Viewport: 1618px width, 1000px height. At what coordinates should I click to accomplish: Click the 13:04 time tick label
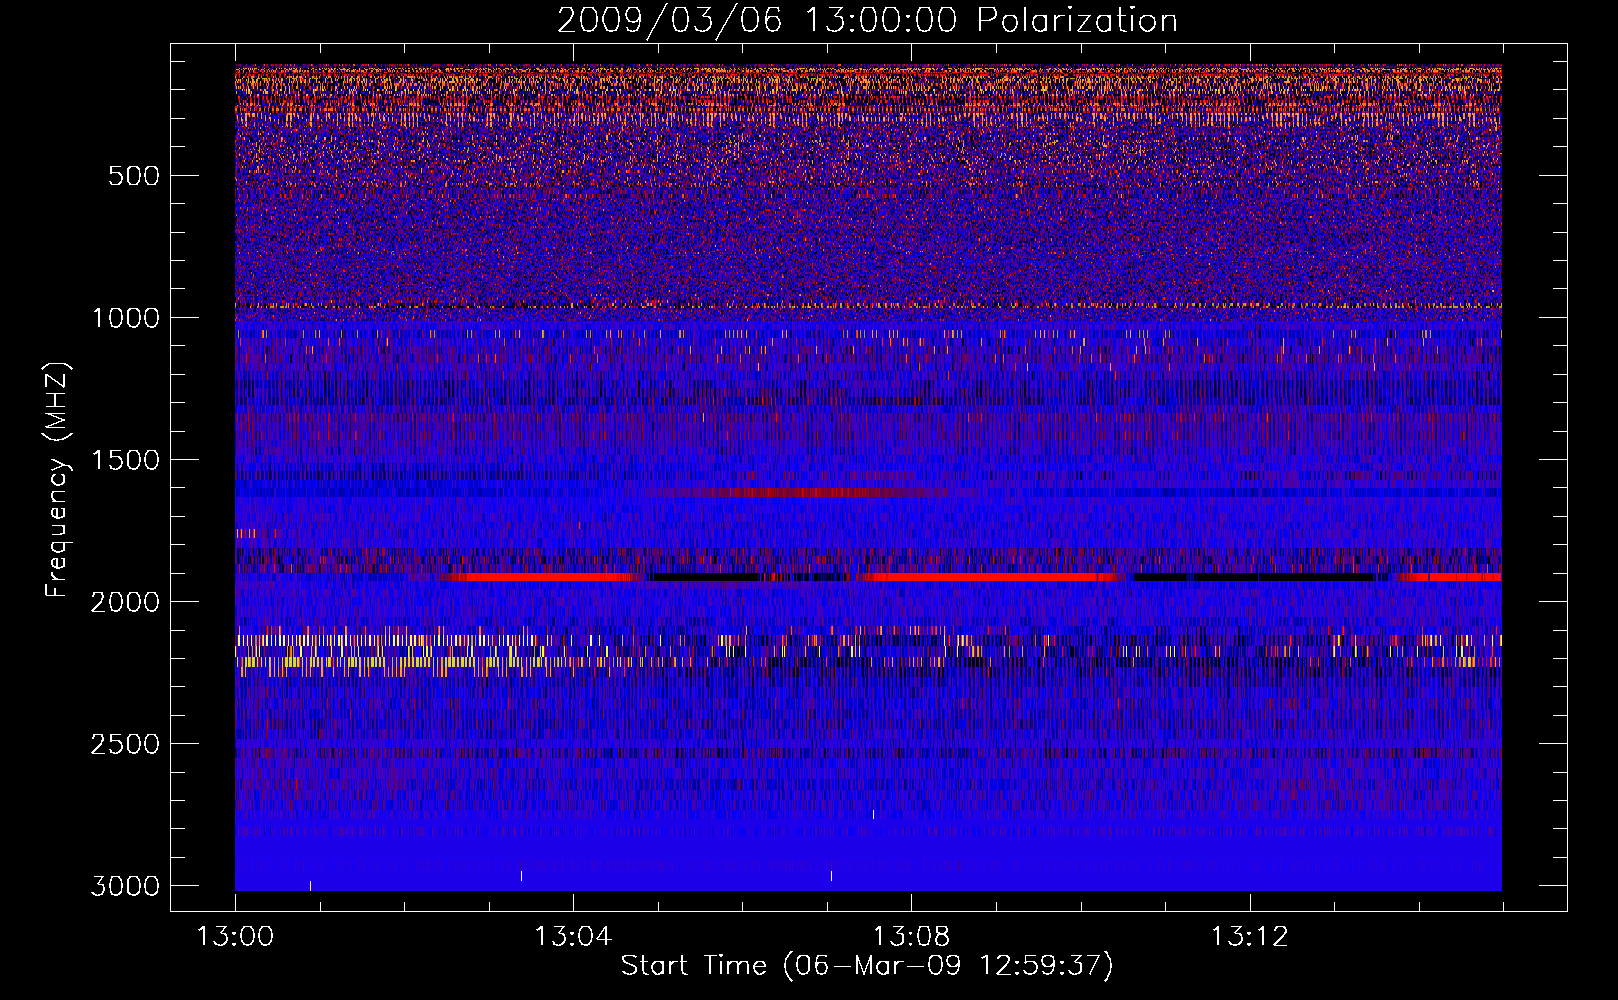point(573,937)
